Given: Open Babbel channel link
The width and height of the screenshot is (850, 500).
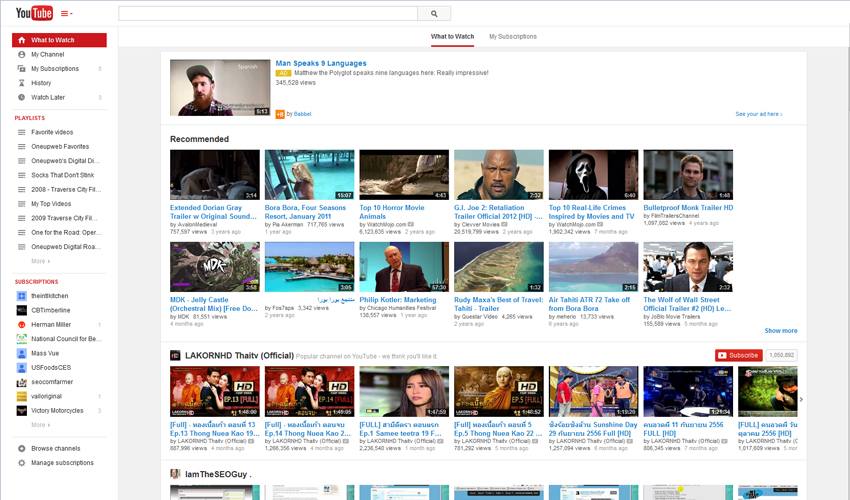Looking at the screenshot, I should coord(302,114).
